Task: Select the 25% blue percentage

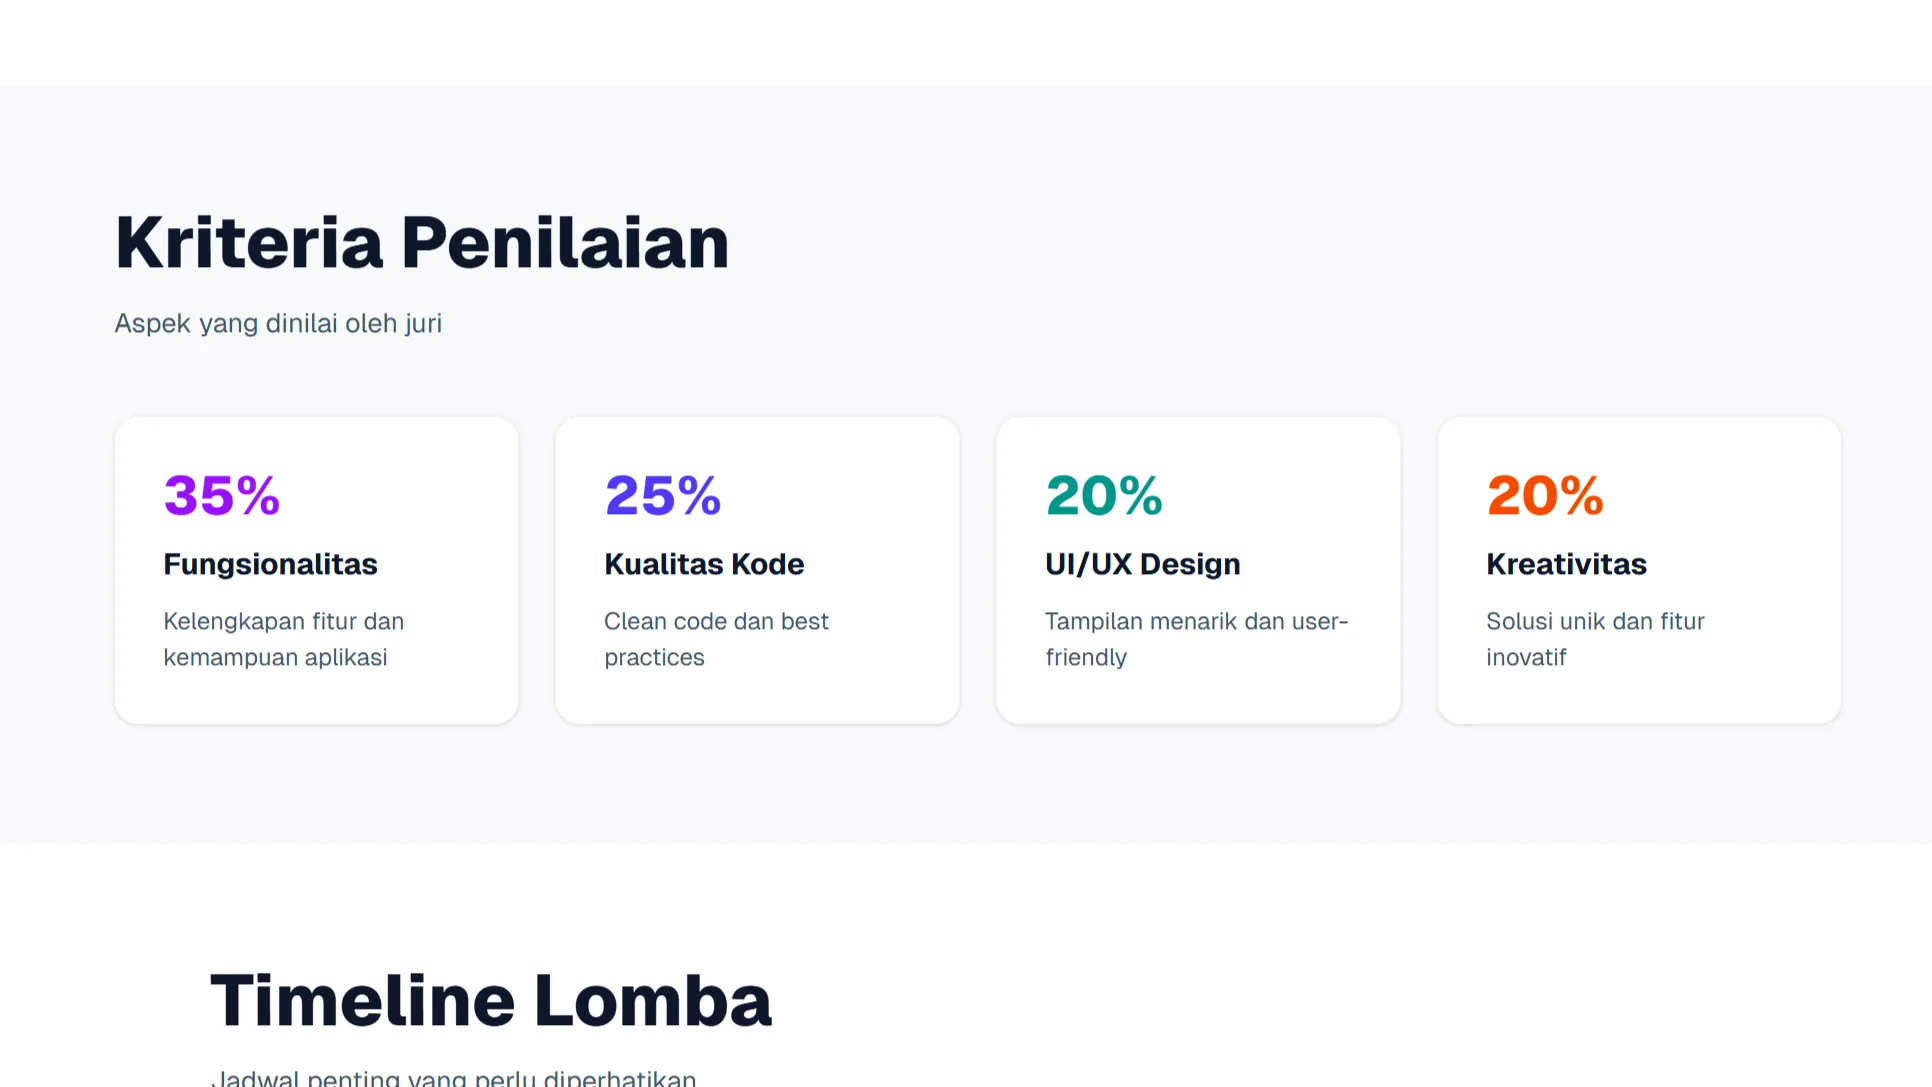Action: (662, 495)
